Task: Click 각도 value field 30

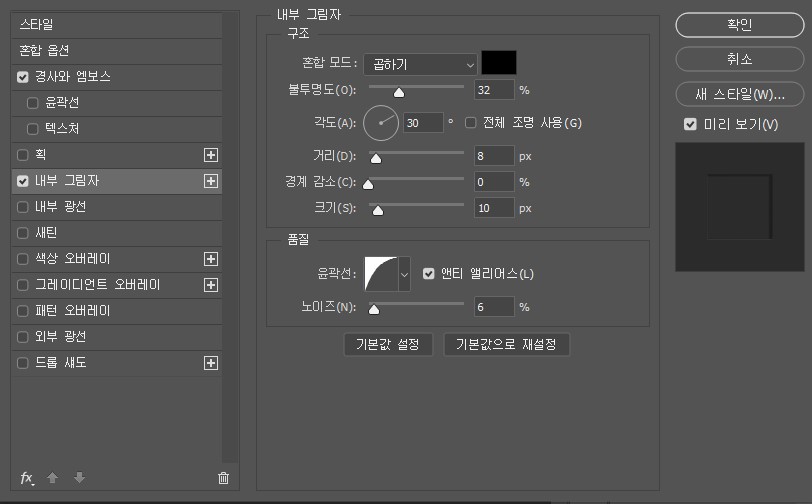Action: click(x=423, y=123)
